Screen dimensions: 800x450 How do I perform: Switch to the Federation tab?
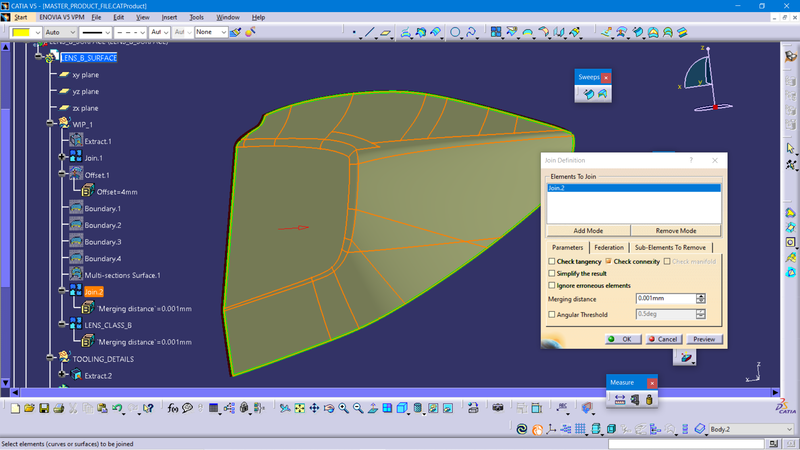click(608, 247)
